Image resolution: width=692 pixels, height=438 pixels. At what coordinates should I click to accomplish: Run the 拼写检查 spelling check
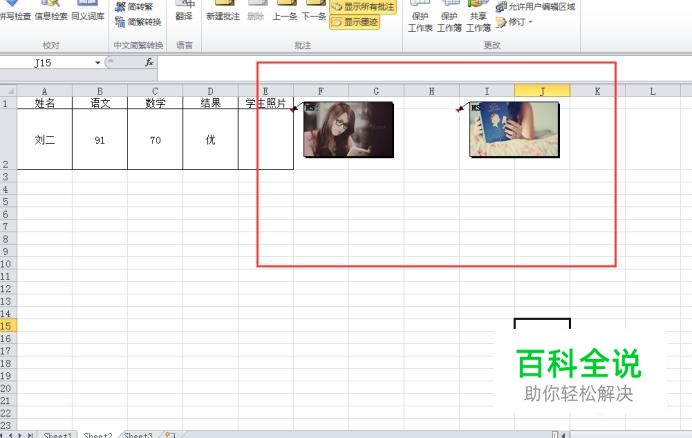click(x=15, y=11)
